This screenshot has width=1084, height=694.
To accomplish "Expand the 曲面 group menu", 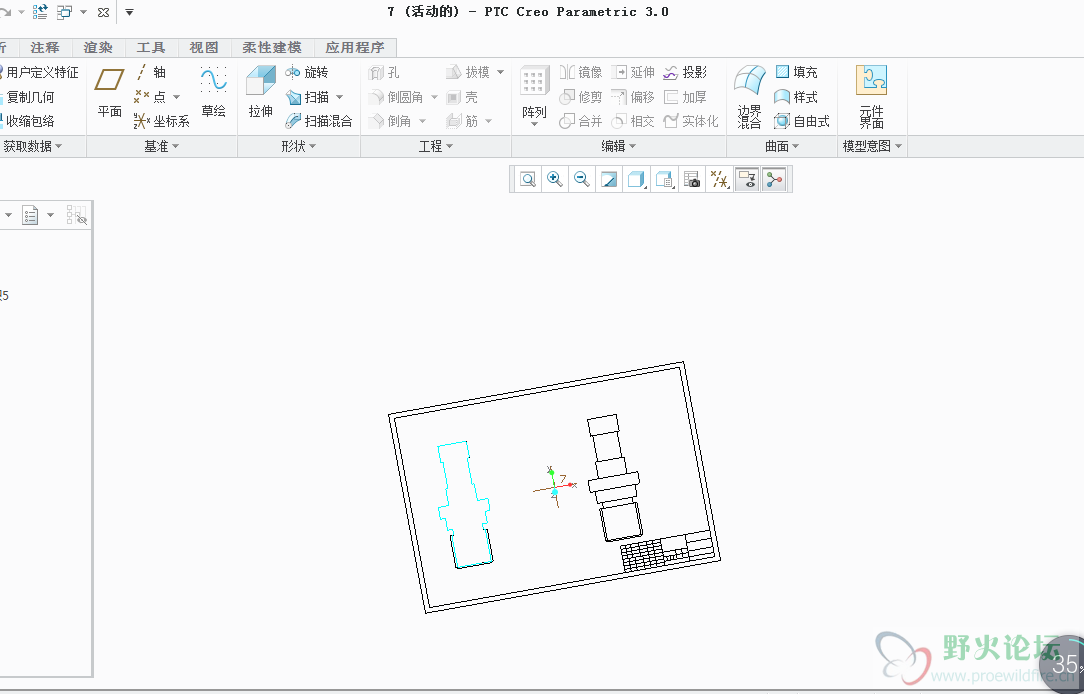I will [782, 146].
